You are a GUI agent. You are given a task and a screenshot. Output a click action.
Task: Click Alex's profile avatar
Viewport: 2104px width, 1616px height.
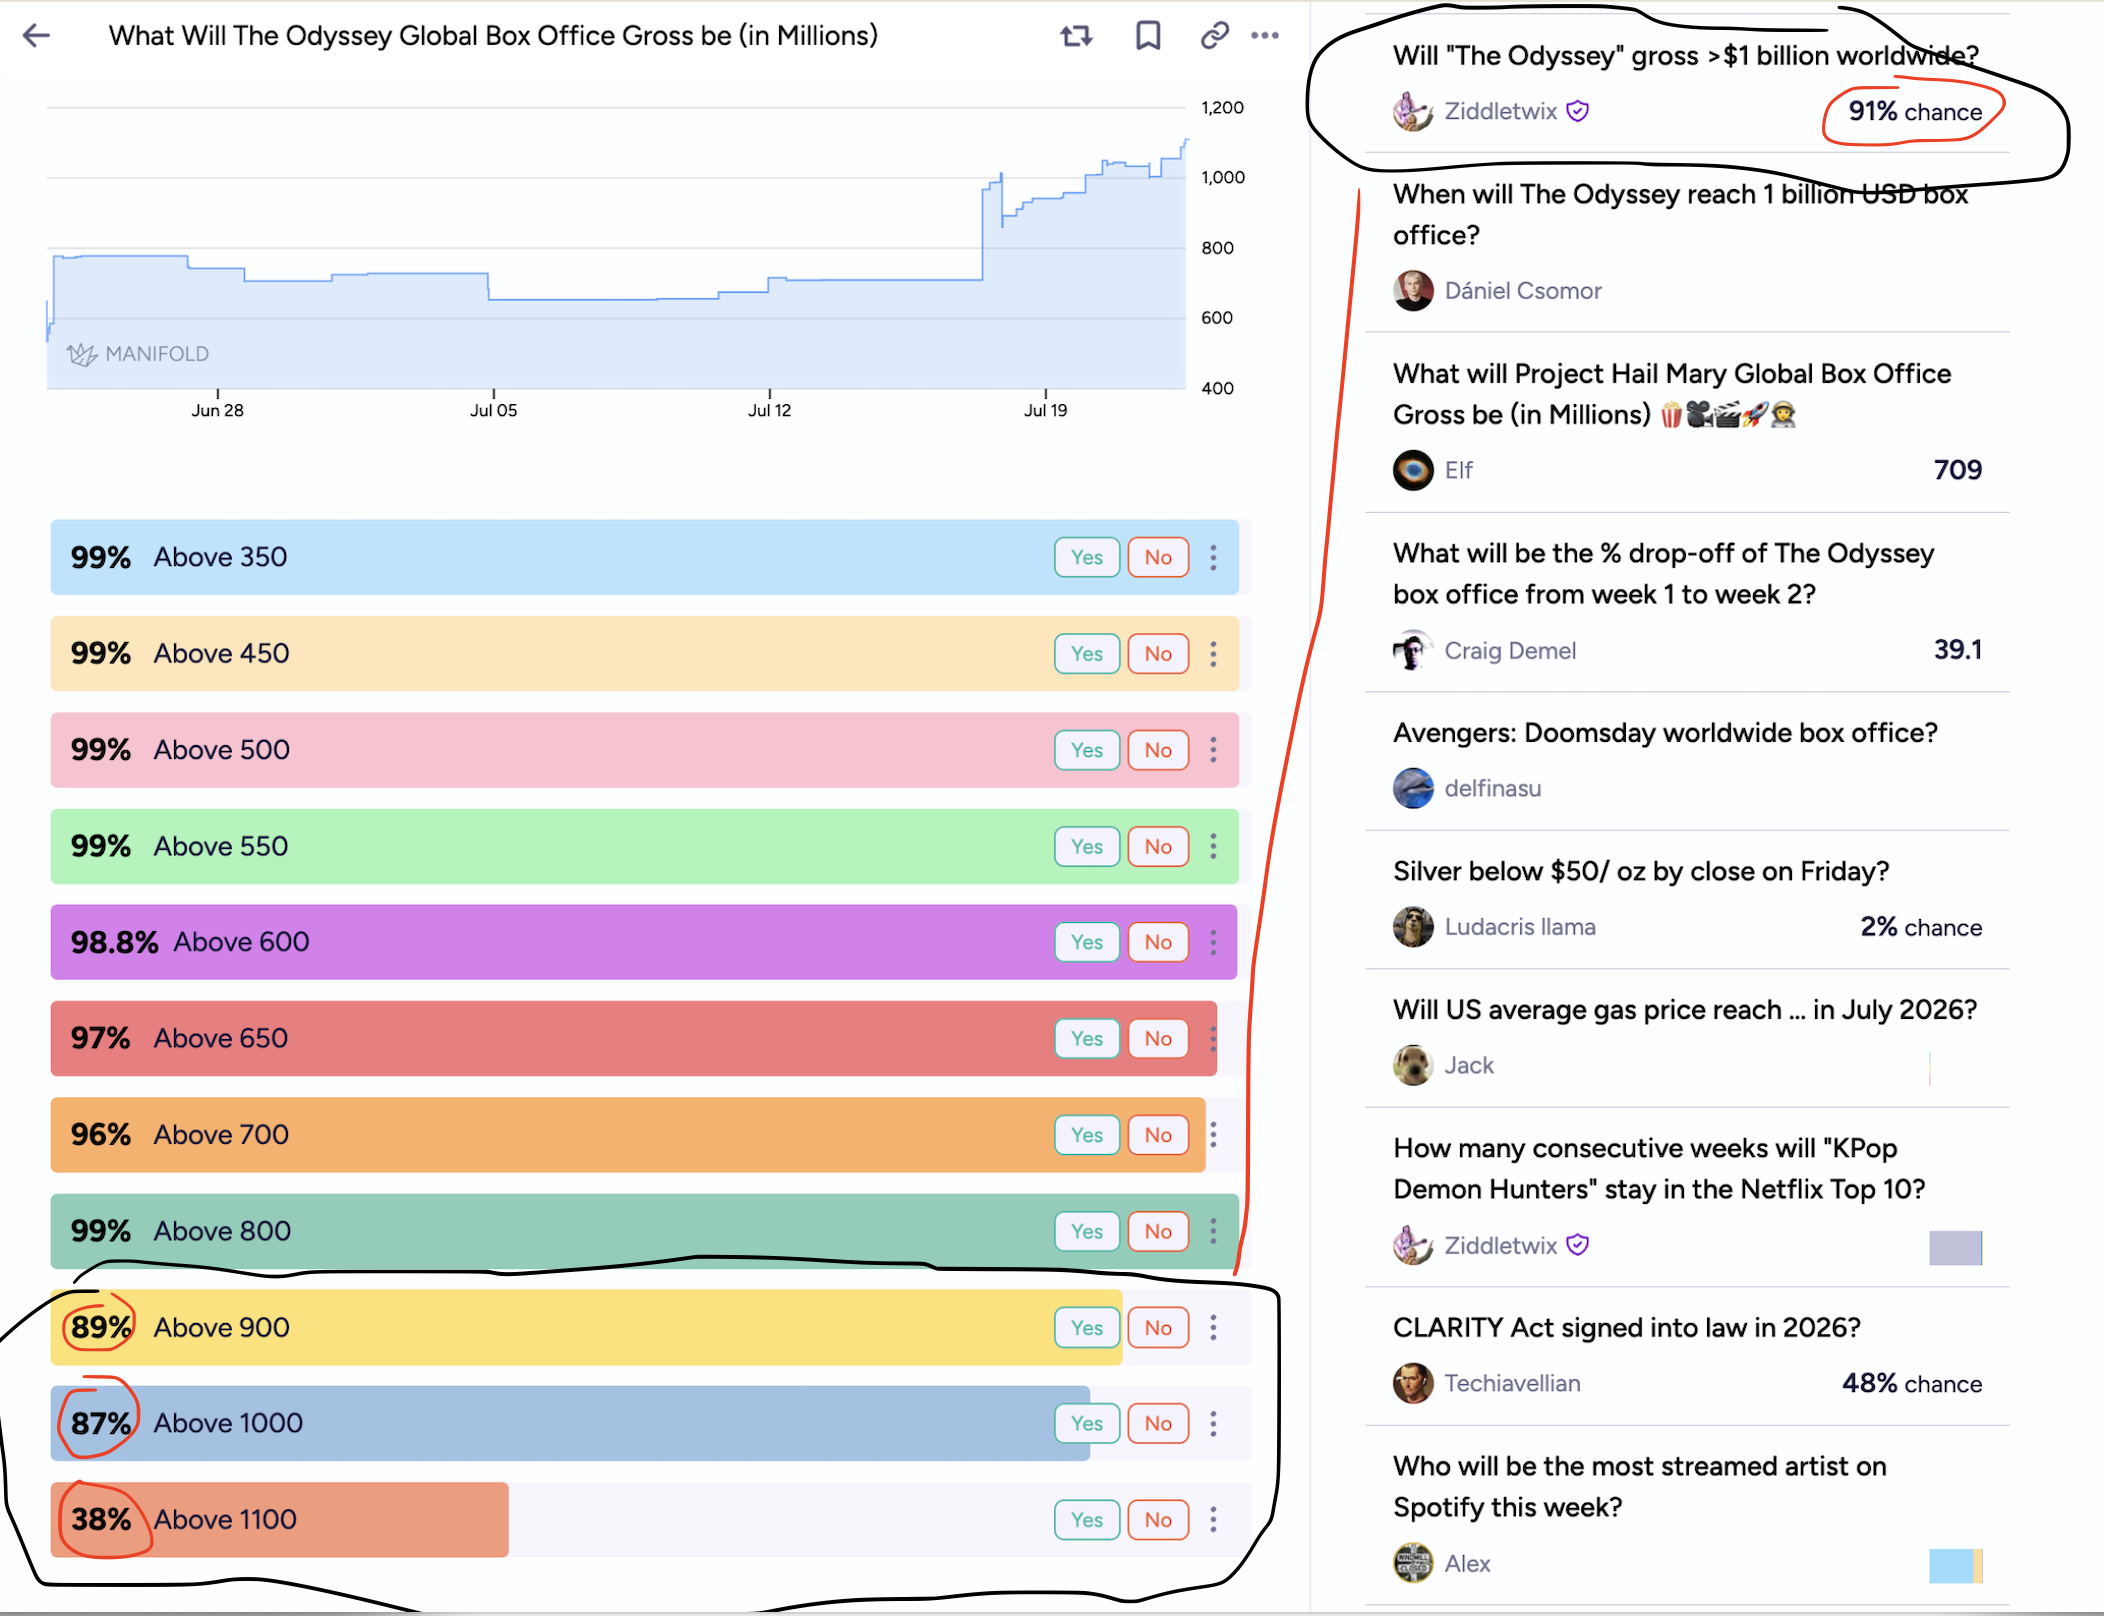1413,1563
